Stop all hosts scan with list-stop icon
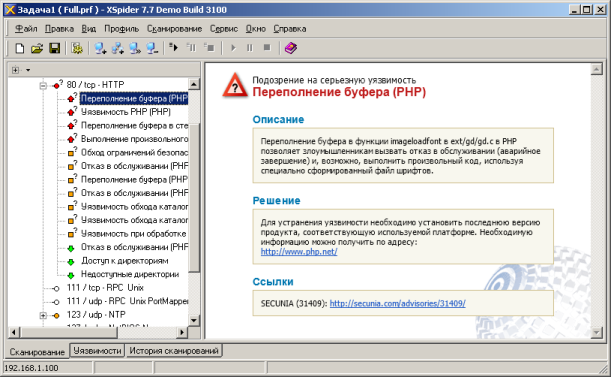Image resolution: width=611 pixels, height=377 pixels. [209, 48]
